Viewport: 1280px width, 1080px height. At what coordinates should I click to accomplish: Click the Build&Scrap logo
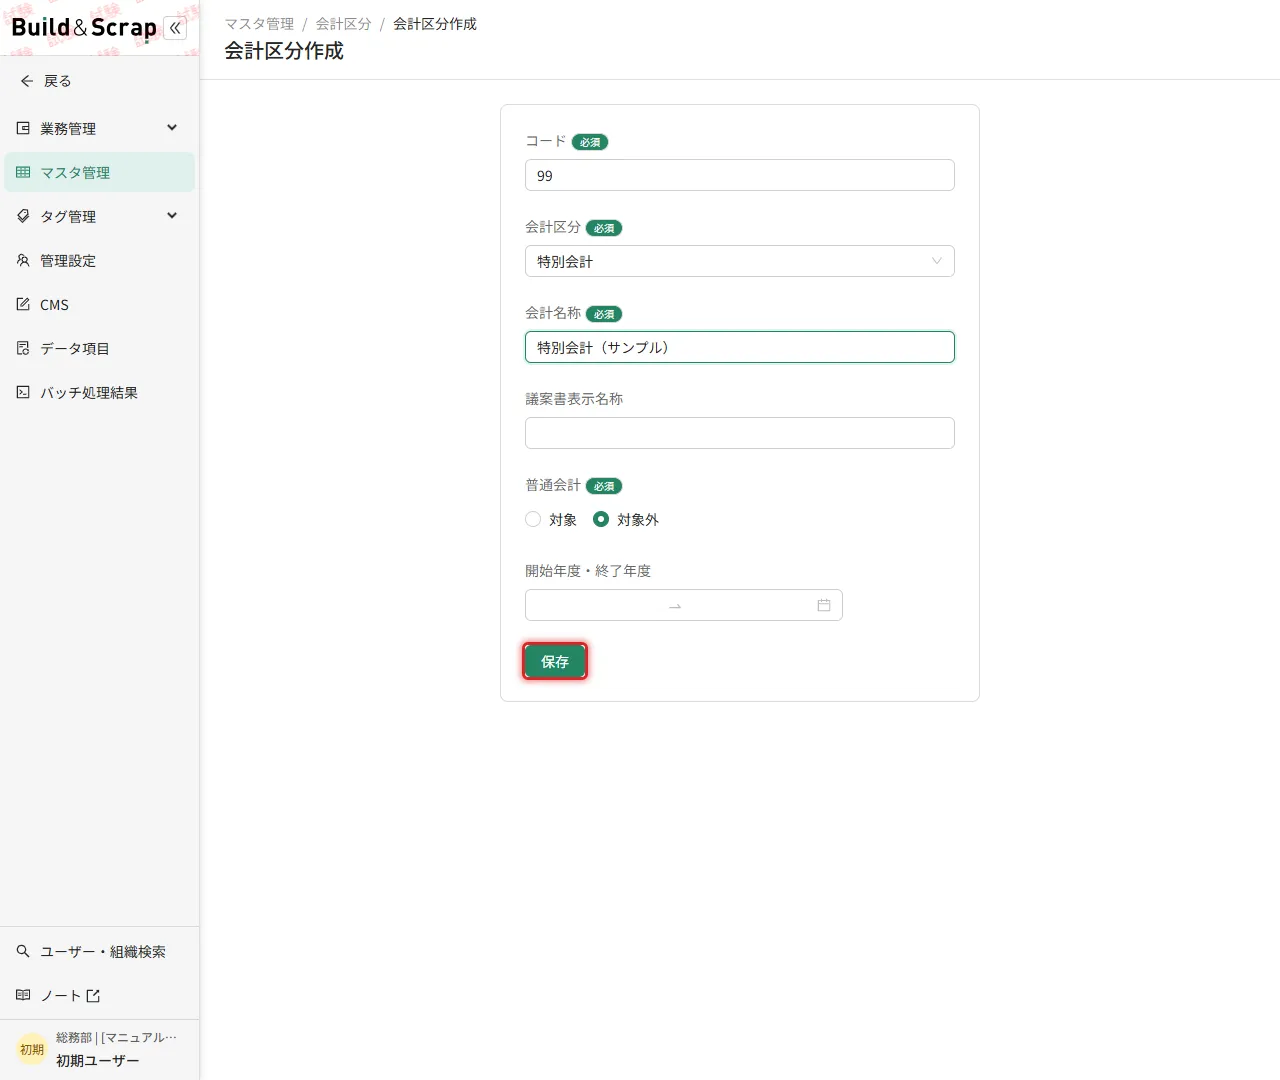point(84,28)
